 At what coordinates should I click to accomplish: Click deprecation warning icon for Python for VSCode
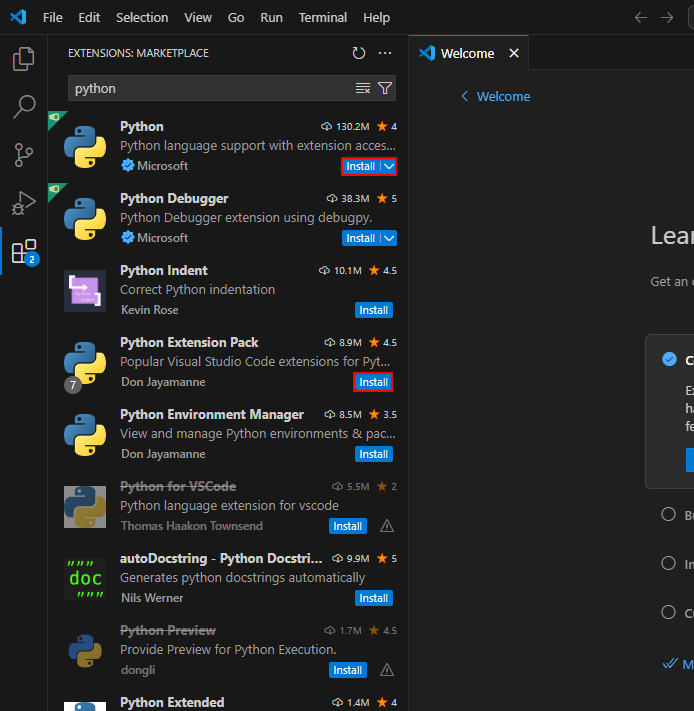(387, 526)
